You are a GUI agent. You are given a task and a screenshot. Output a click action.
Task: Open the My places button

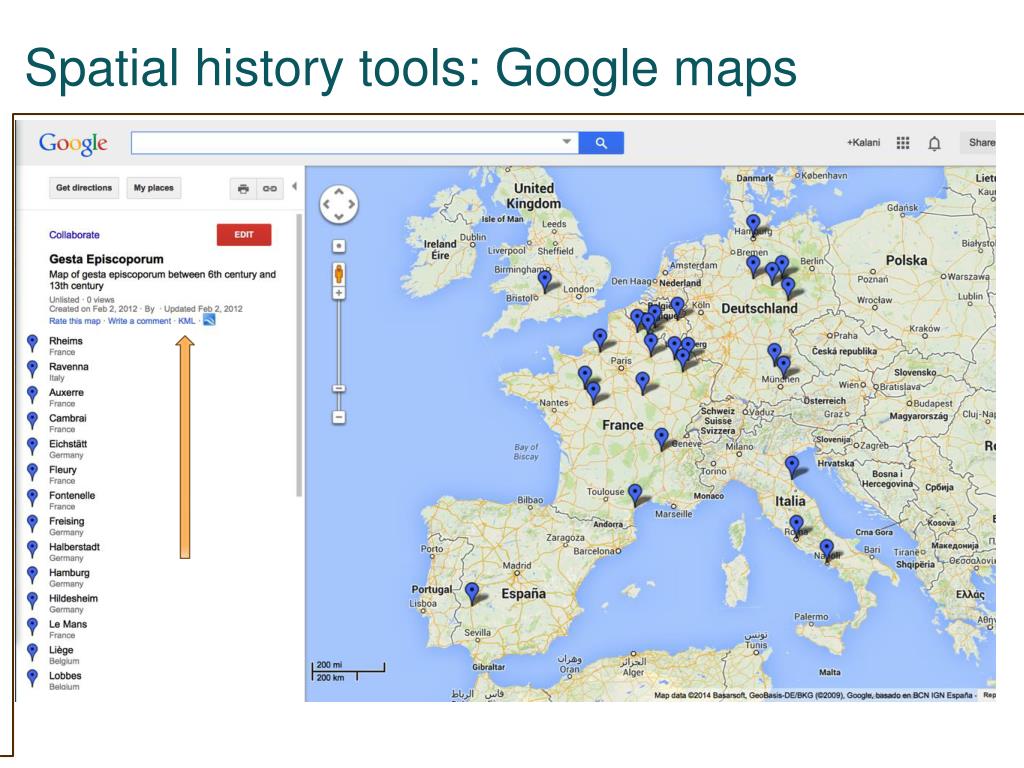coord(153,188)
